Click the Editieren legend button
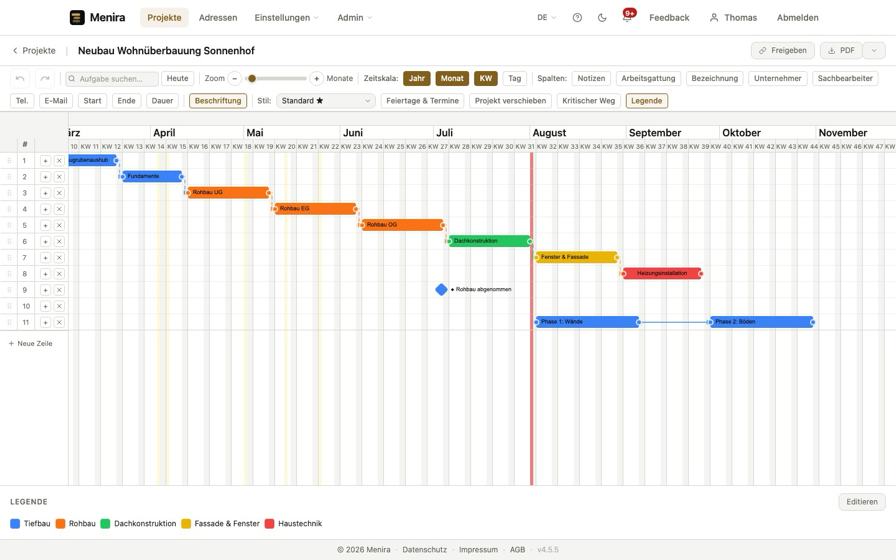The height and width of the screenshot is (560, 896). coord(862,502)
